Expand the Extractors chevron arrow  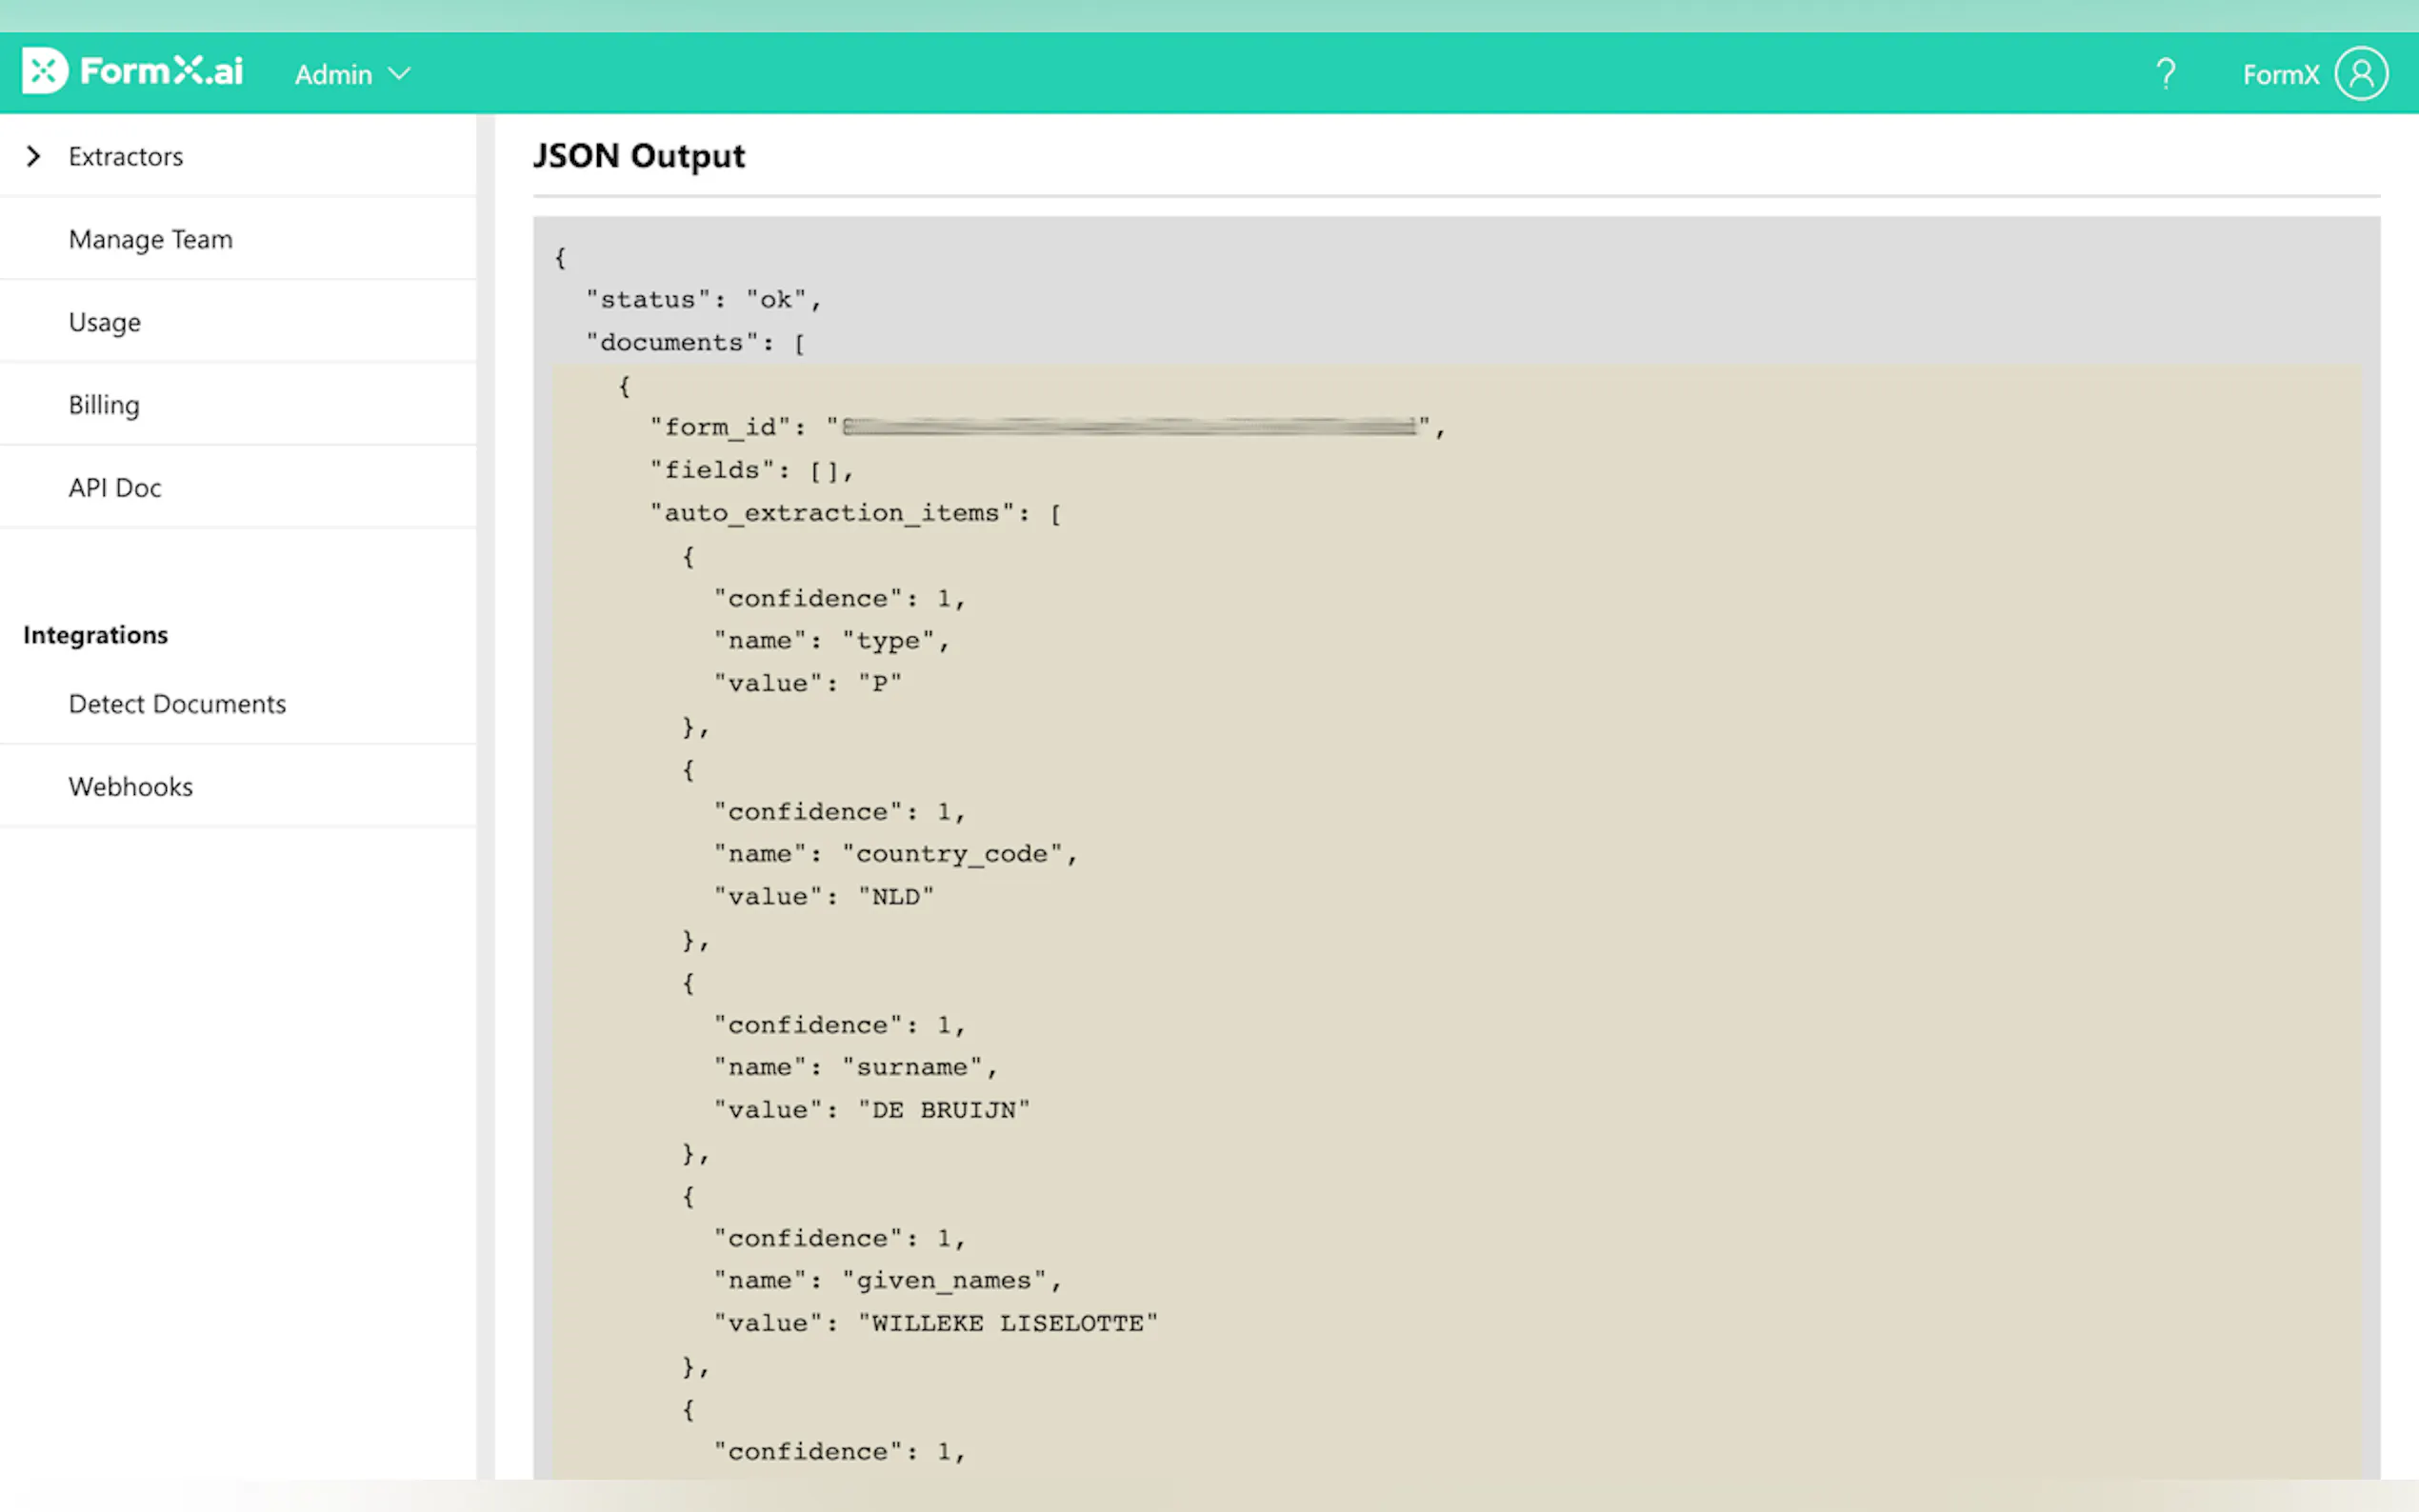[33, 156]
